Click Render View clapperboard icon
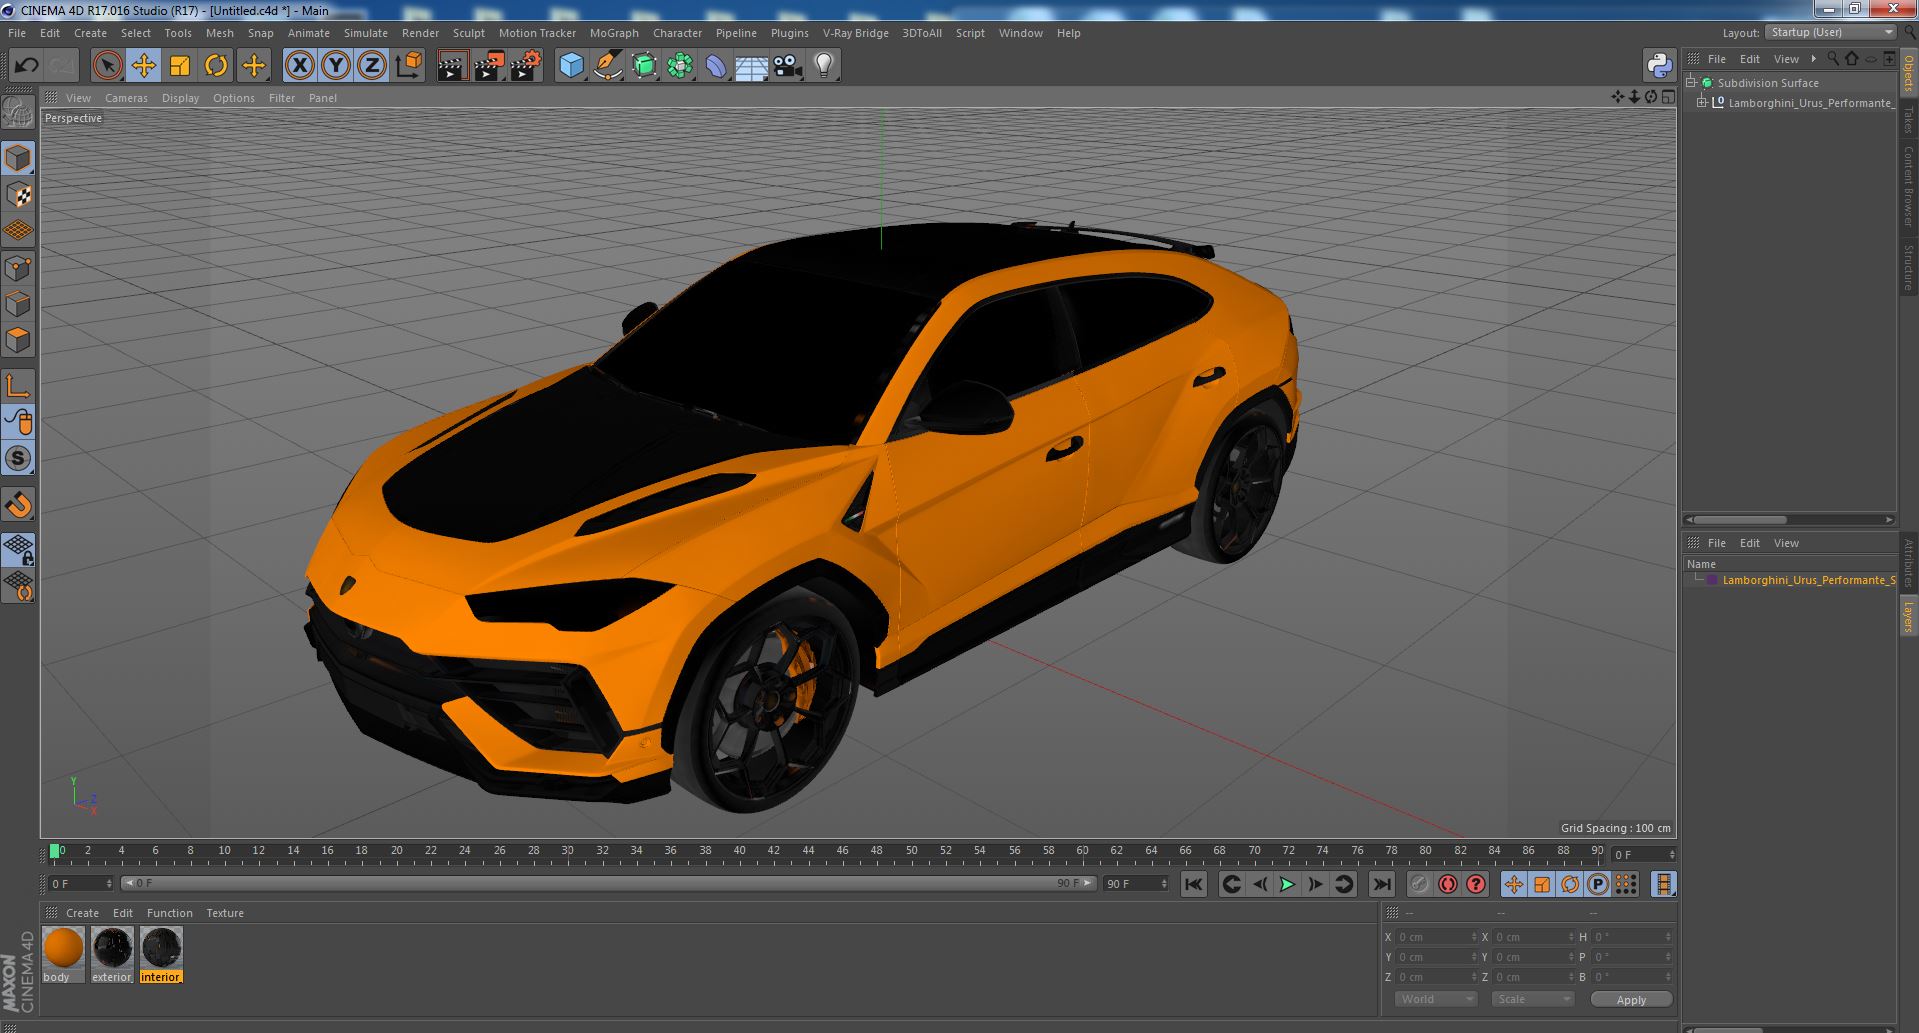Viewport: 1919px width, 1033px height. (x=452, y=66)
